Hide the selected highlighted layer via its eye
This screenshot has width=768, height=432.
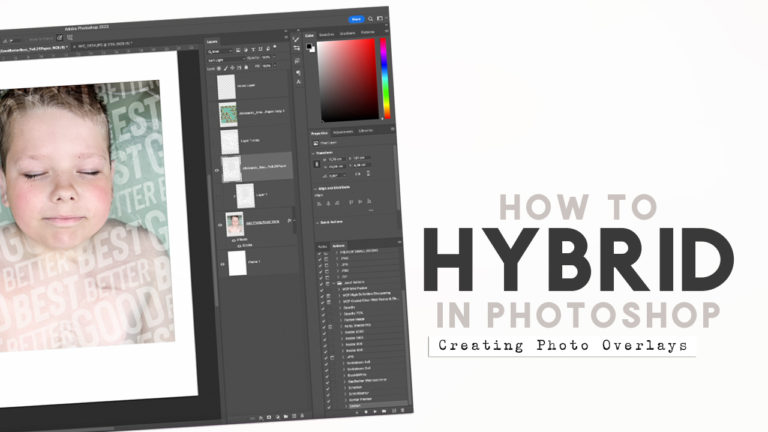pyautogui.click(x=217, y=170)
